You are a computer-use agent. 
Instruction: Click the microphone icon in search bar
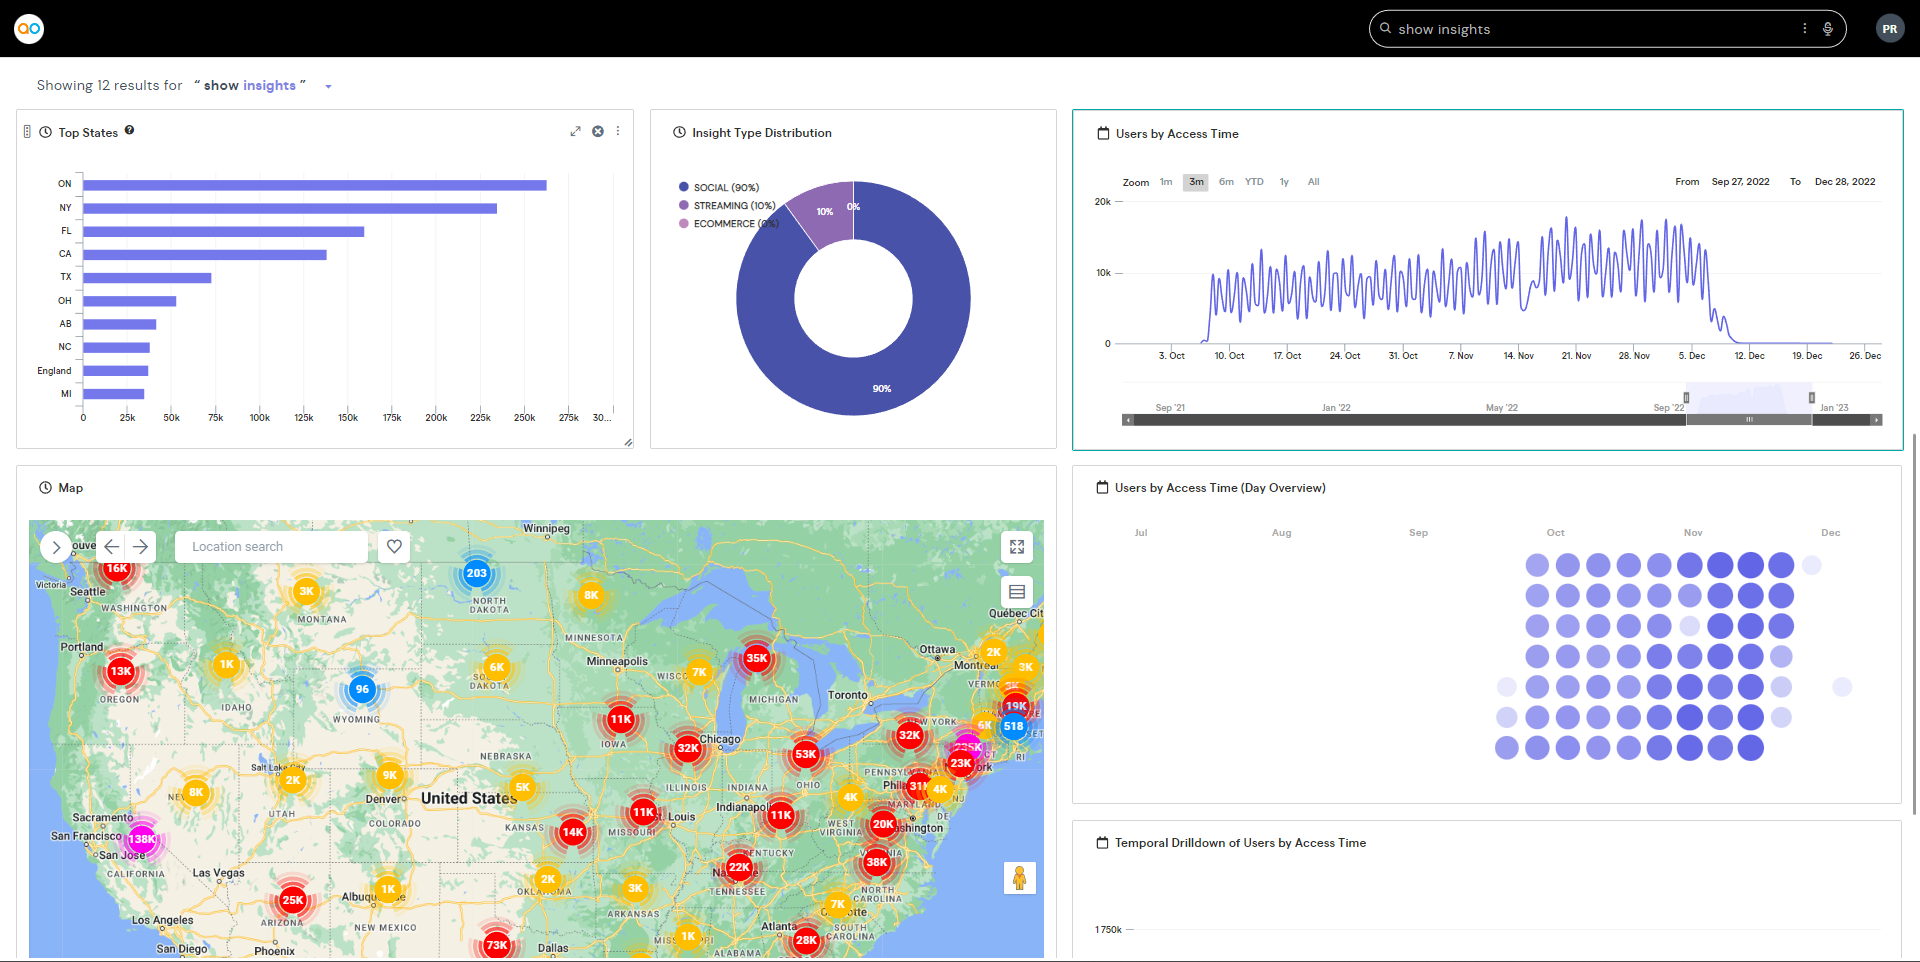(1828, 29)
